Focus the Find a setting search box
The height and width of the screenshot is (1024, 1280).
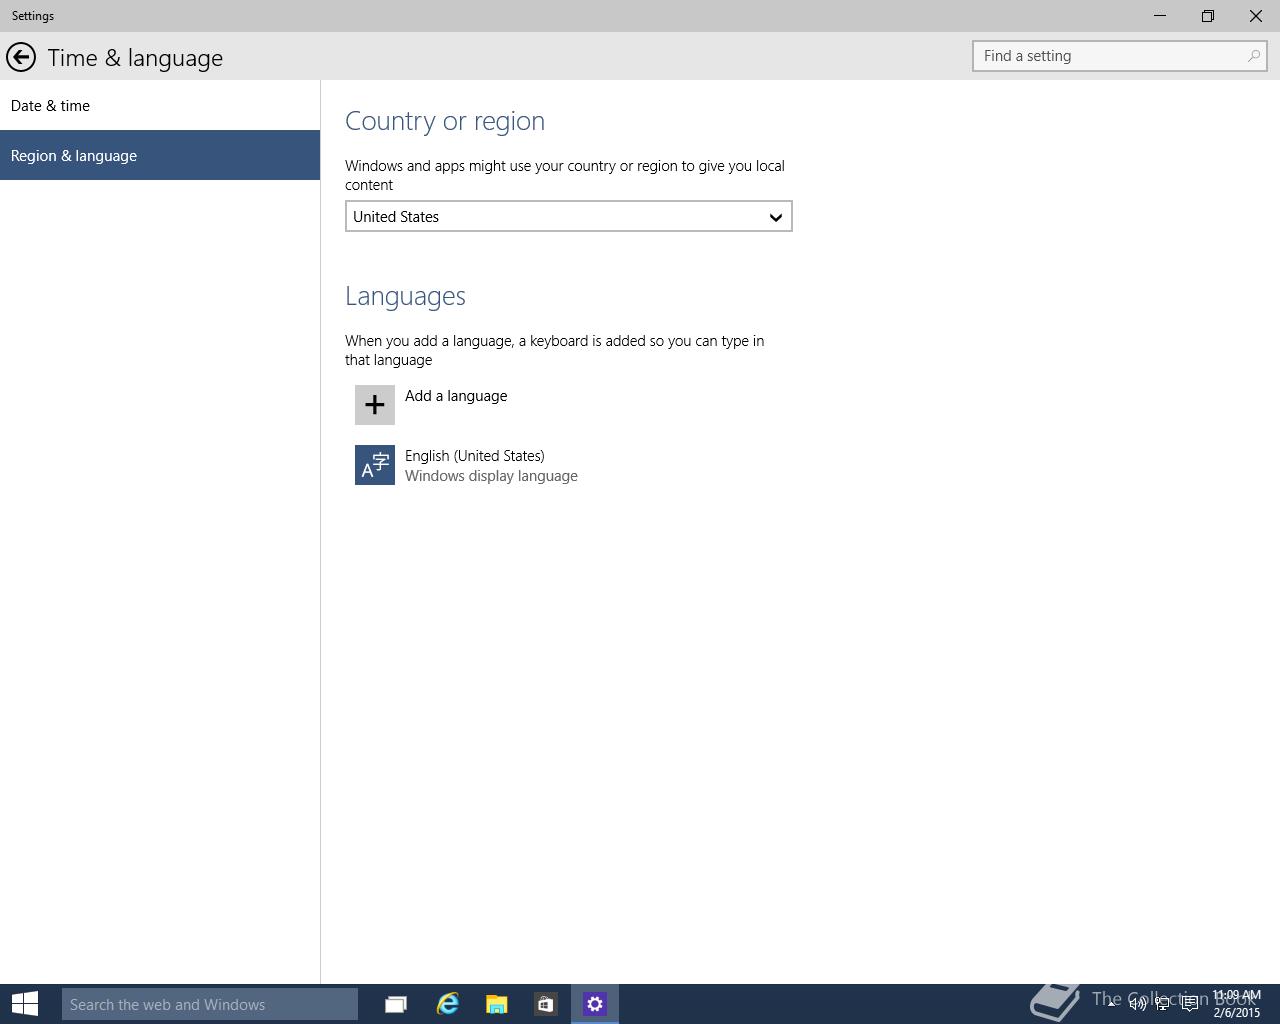[x=1119, y=56]
